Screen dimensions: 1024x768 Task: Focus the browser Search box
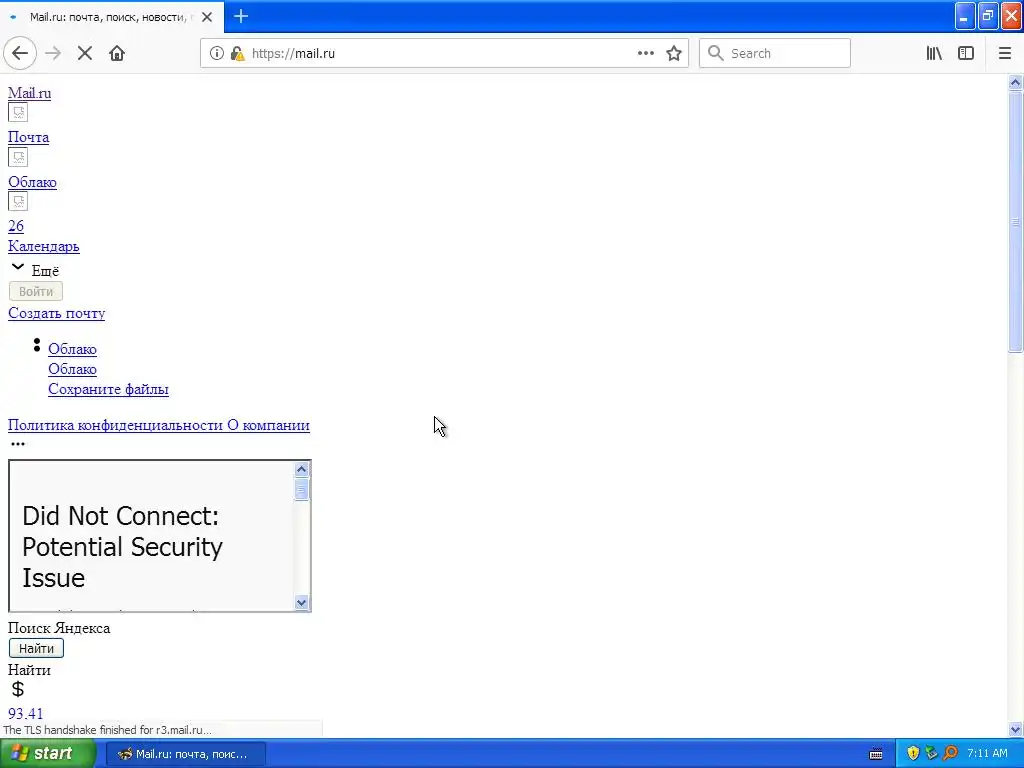click(775, 54)
